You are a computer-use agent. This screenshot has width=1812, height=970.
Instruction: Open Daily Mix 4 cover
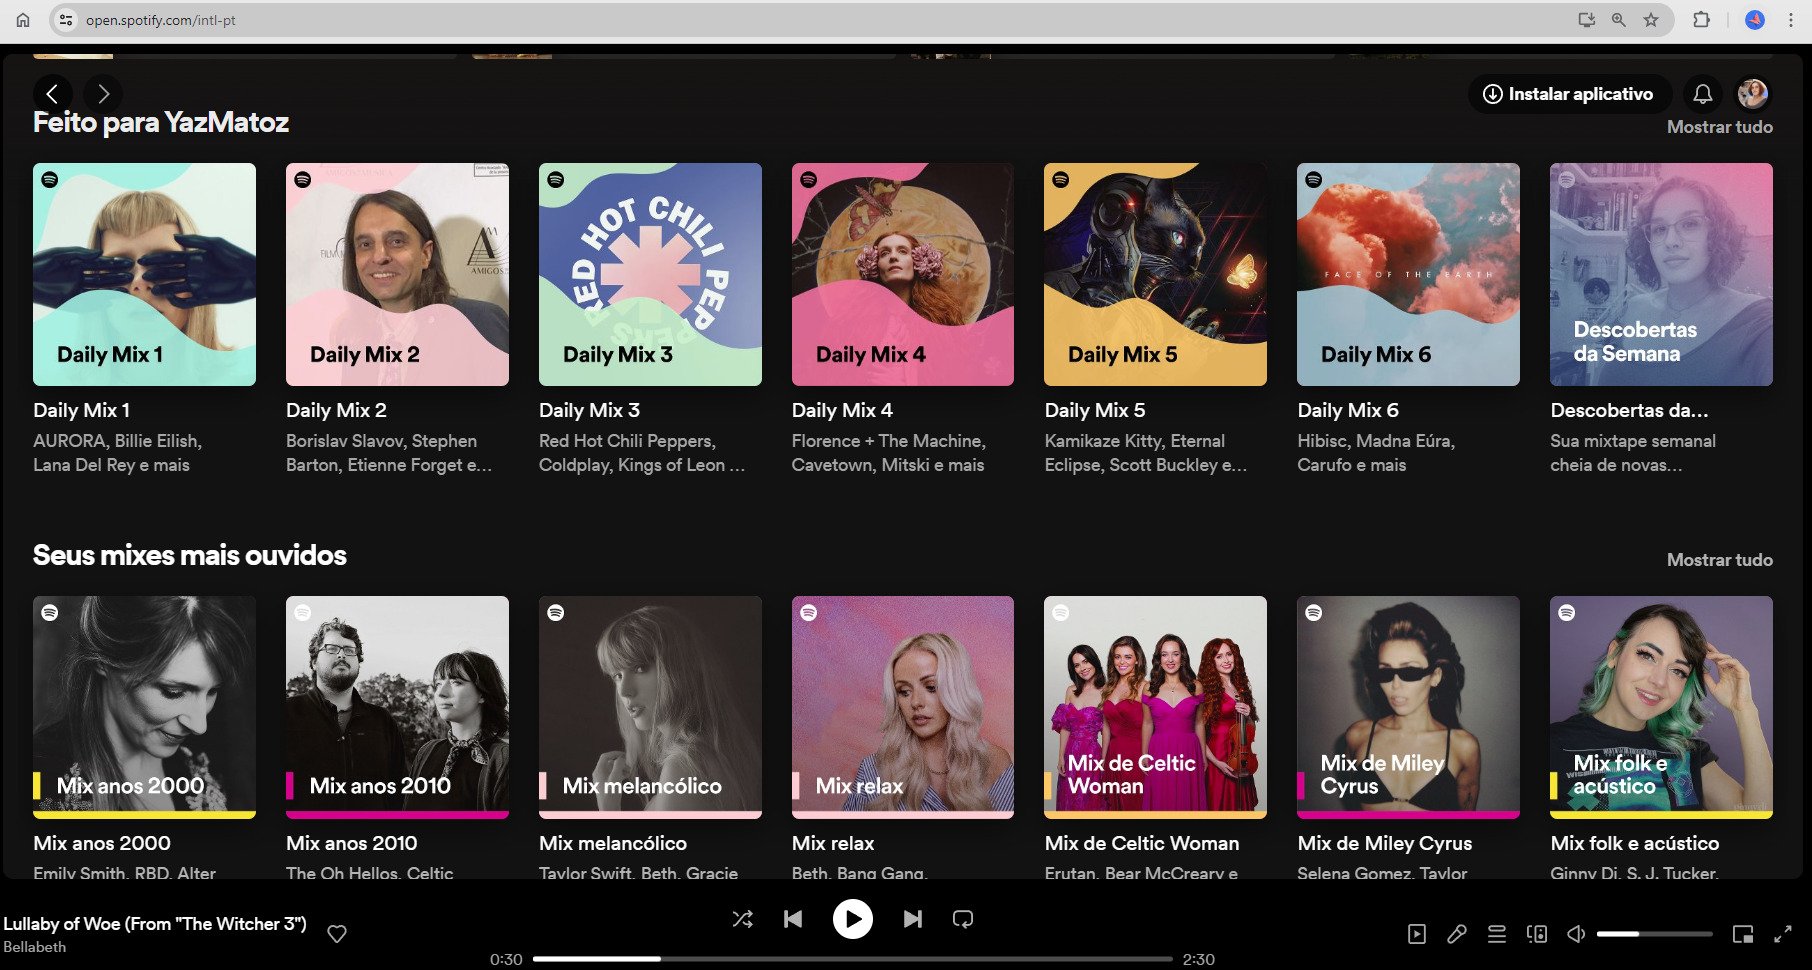[x=903, y=274]
